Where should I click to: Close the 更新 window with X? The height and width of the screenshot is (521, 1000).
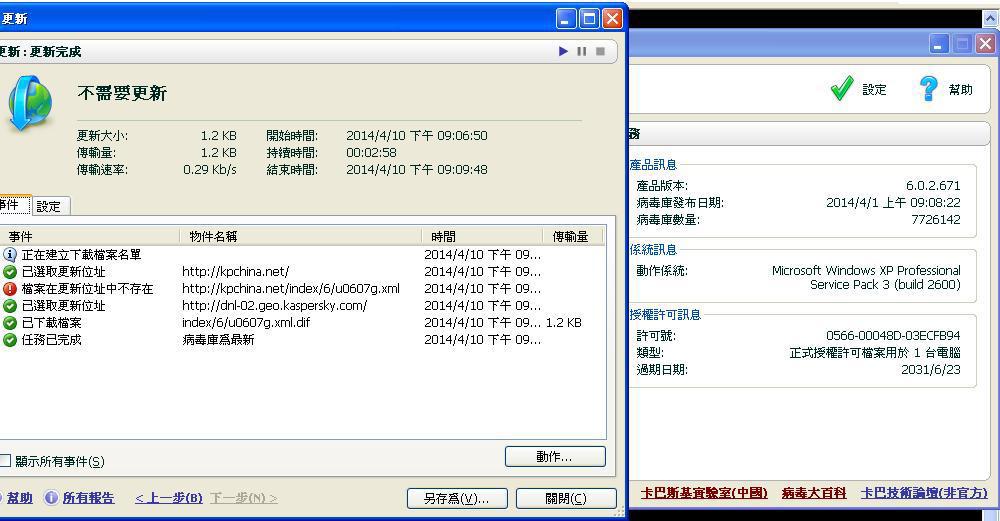tap(612, 18)
